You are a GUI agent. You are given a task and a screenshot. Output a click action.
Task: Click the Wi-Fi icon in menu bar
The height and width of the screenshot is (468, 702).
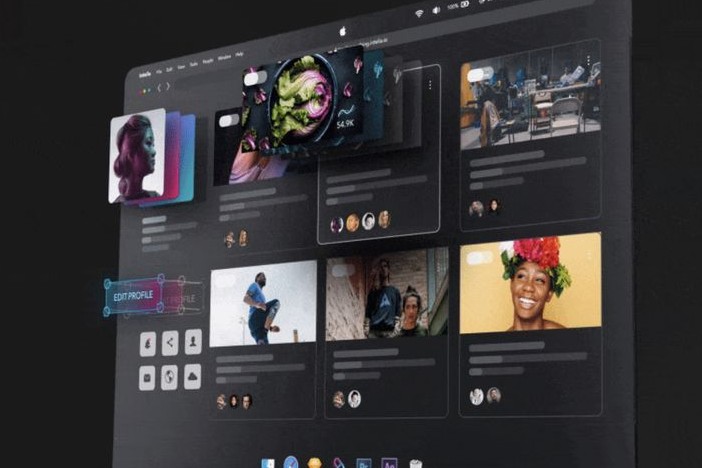(x=418, y=11)
